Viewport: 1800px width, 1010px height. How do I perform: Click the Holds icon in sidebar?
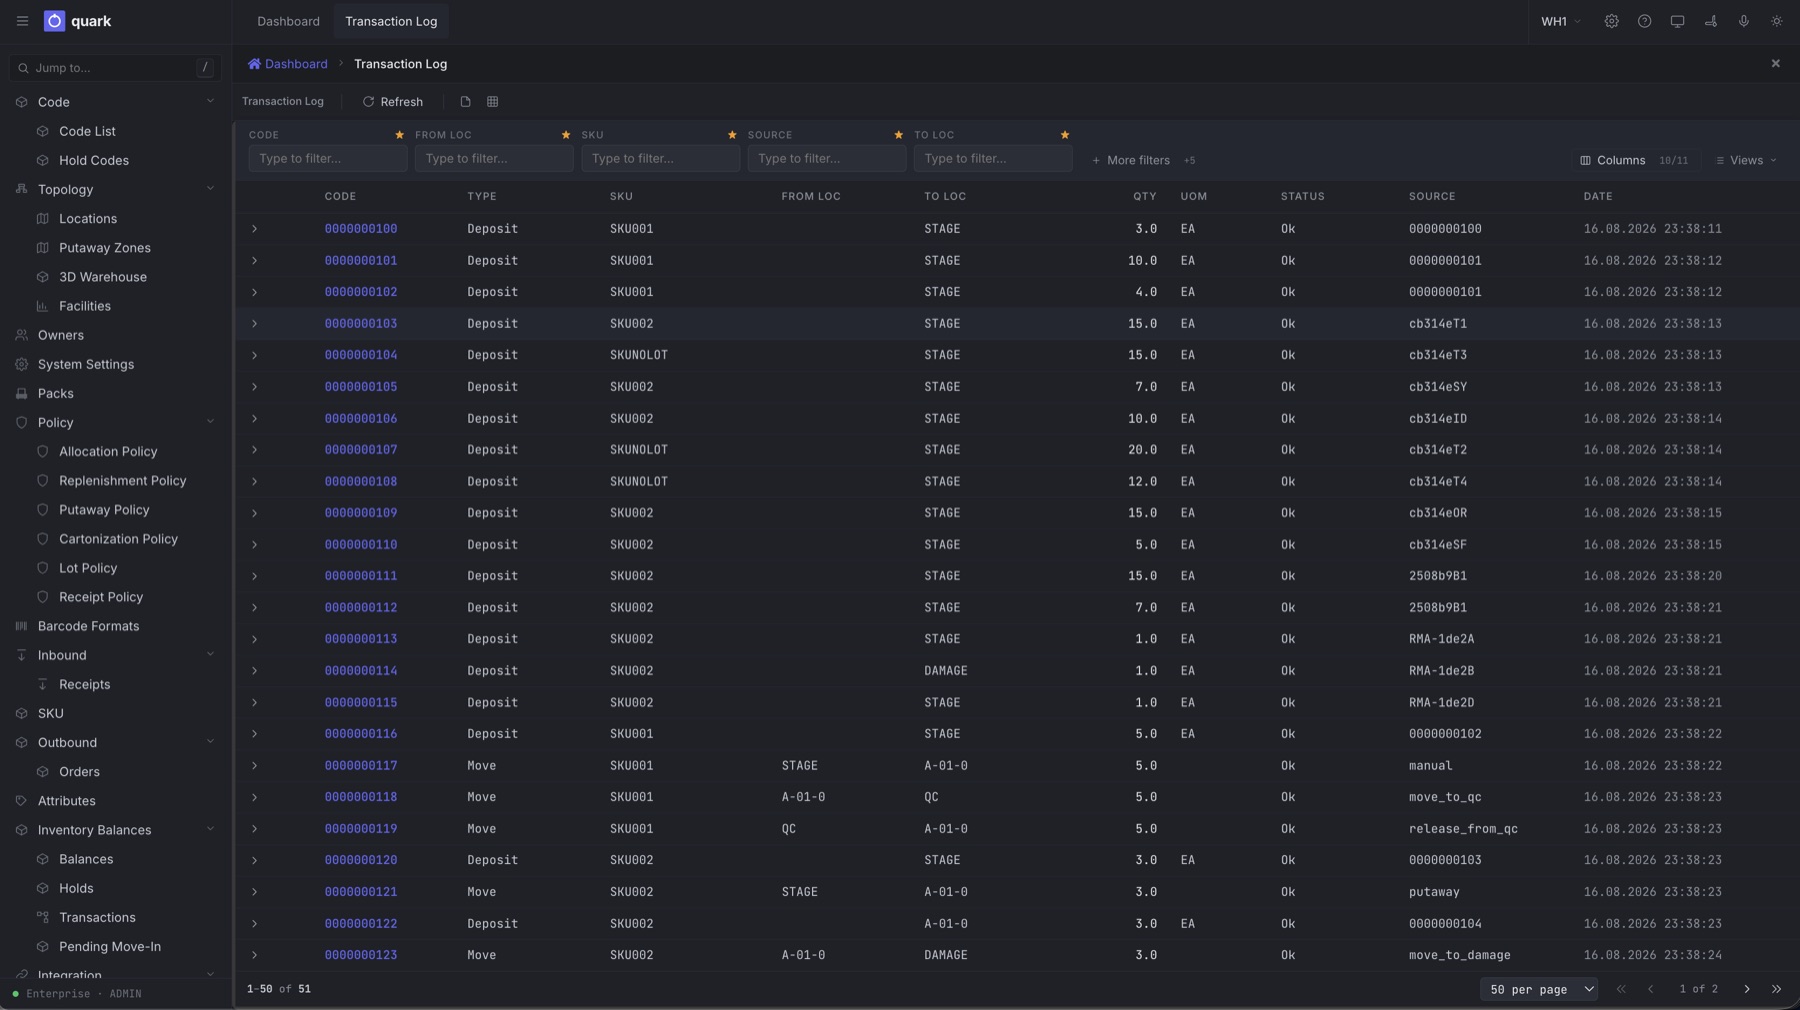pyautogui.click(x=42, y=888)
